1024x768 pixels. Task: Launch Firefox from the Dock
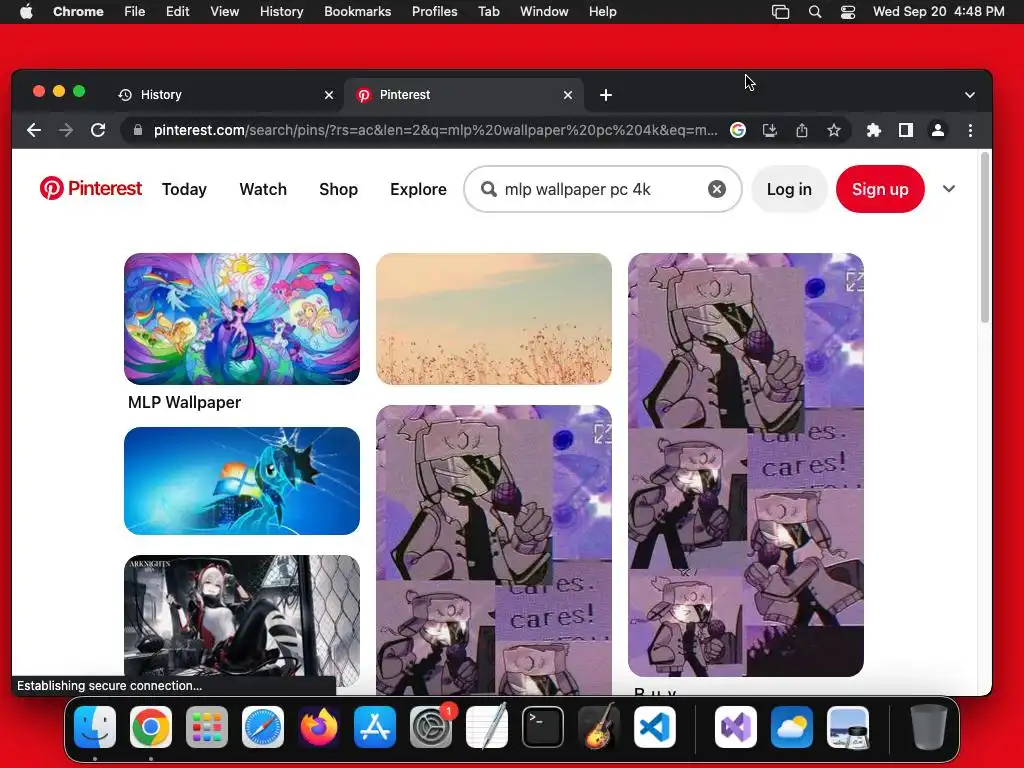pyautogui.click(x=319, y=727)
